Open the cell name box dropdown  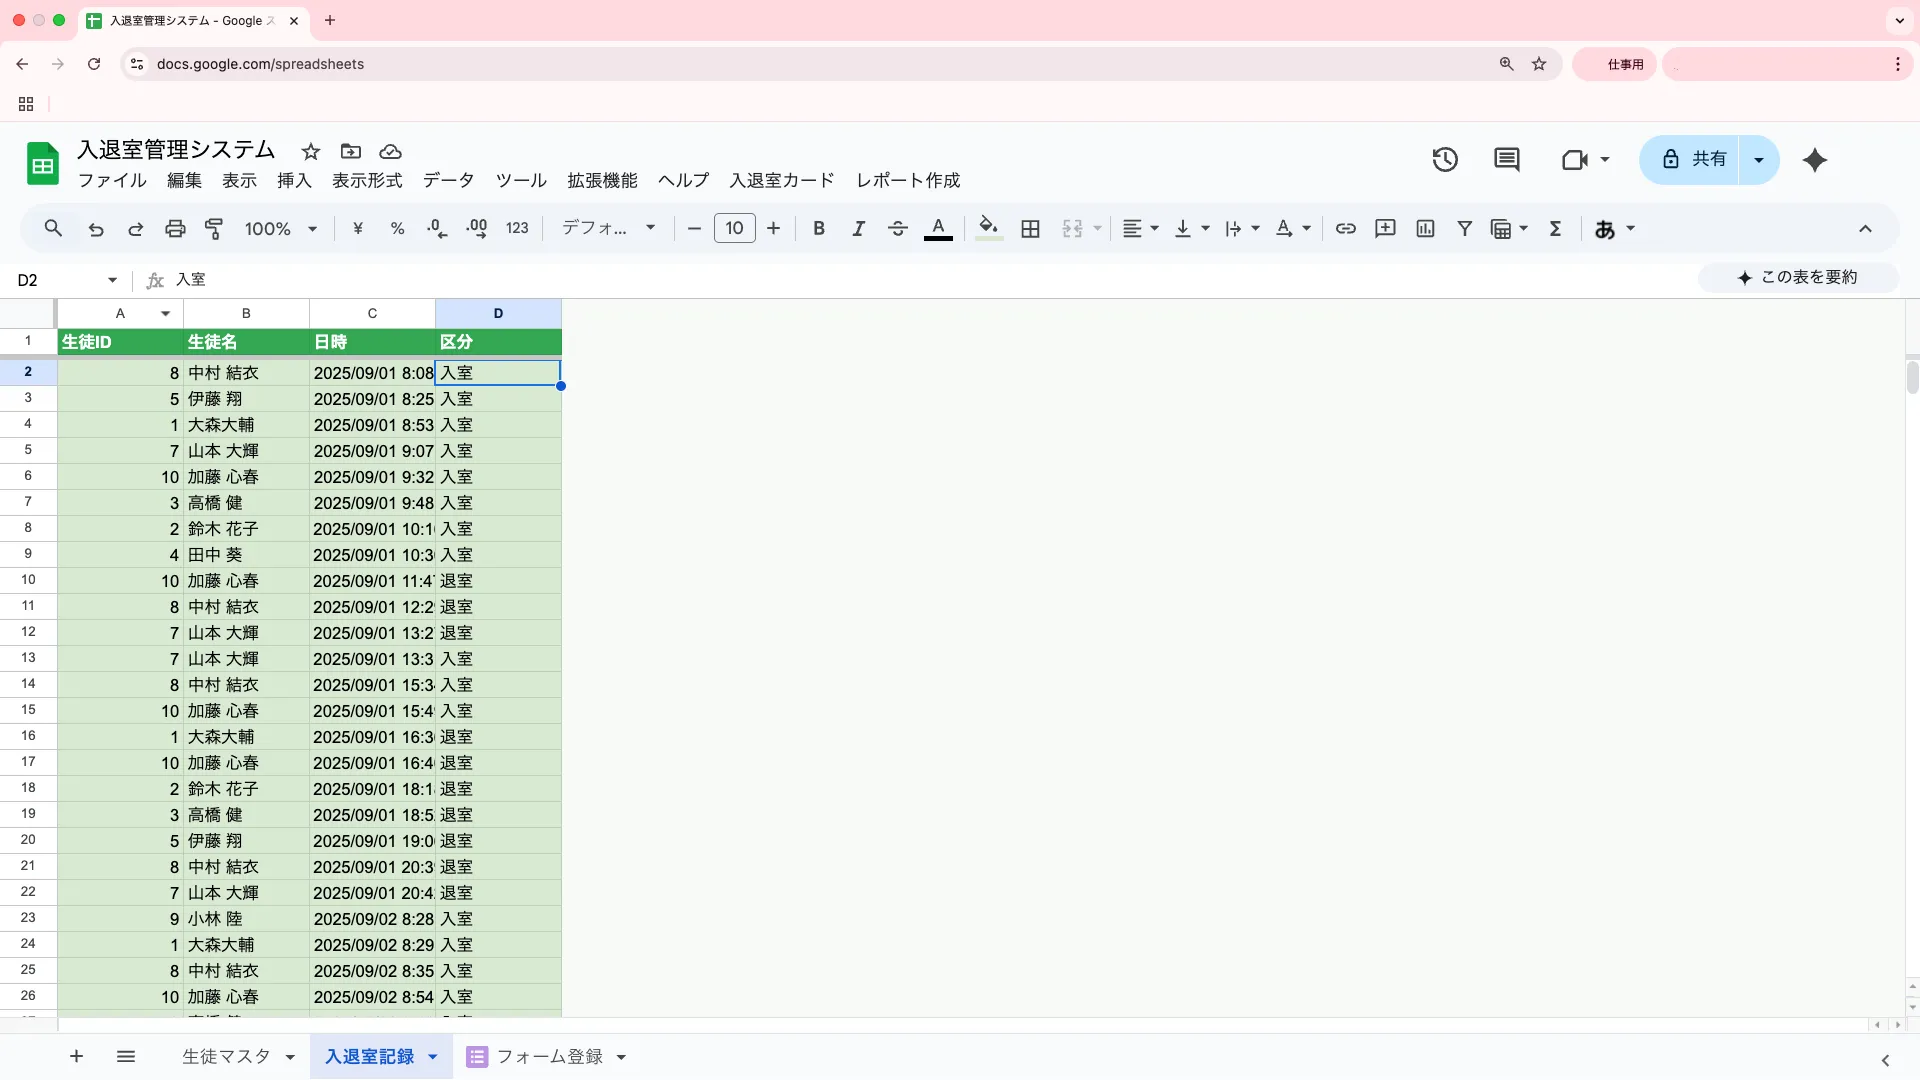pyautogui.click(x=112, y=280)
